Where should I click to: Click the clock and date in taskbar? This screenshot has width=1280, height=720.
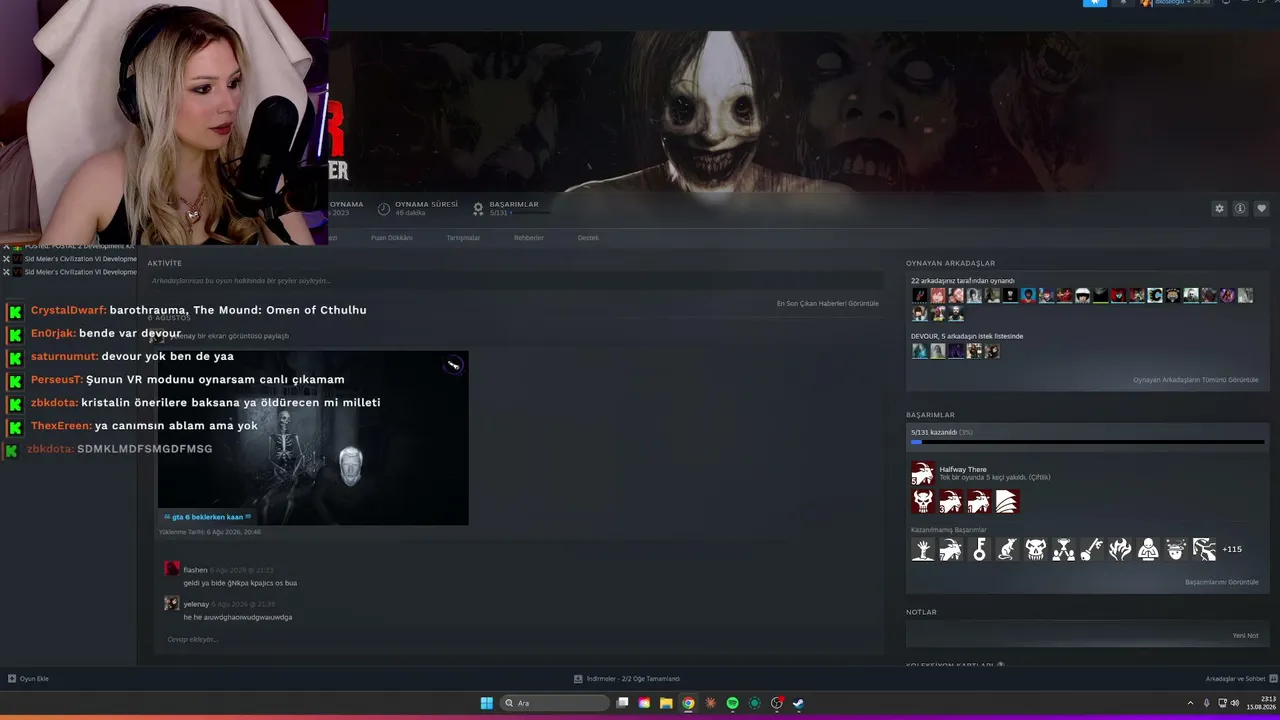[1262, 703]
